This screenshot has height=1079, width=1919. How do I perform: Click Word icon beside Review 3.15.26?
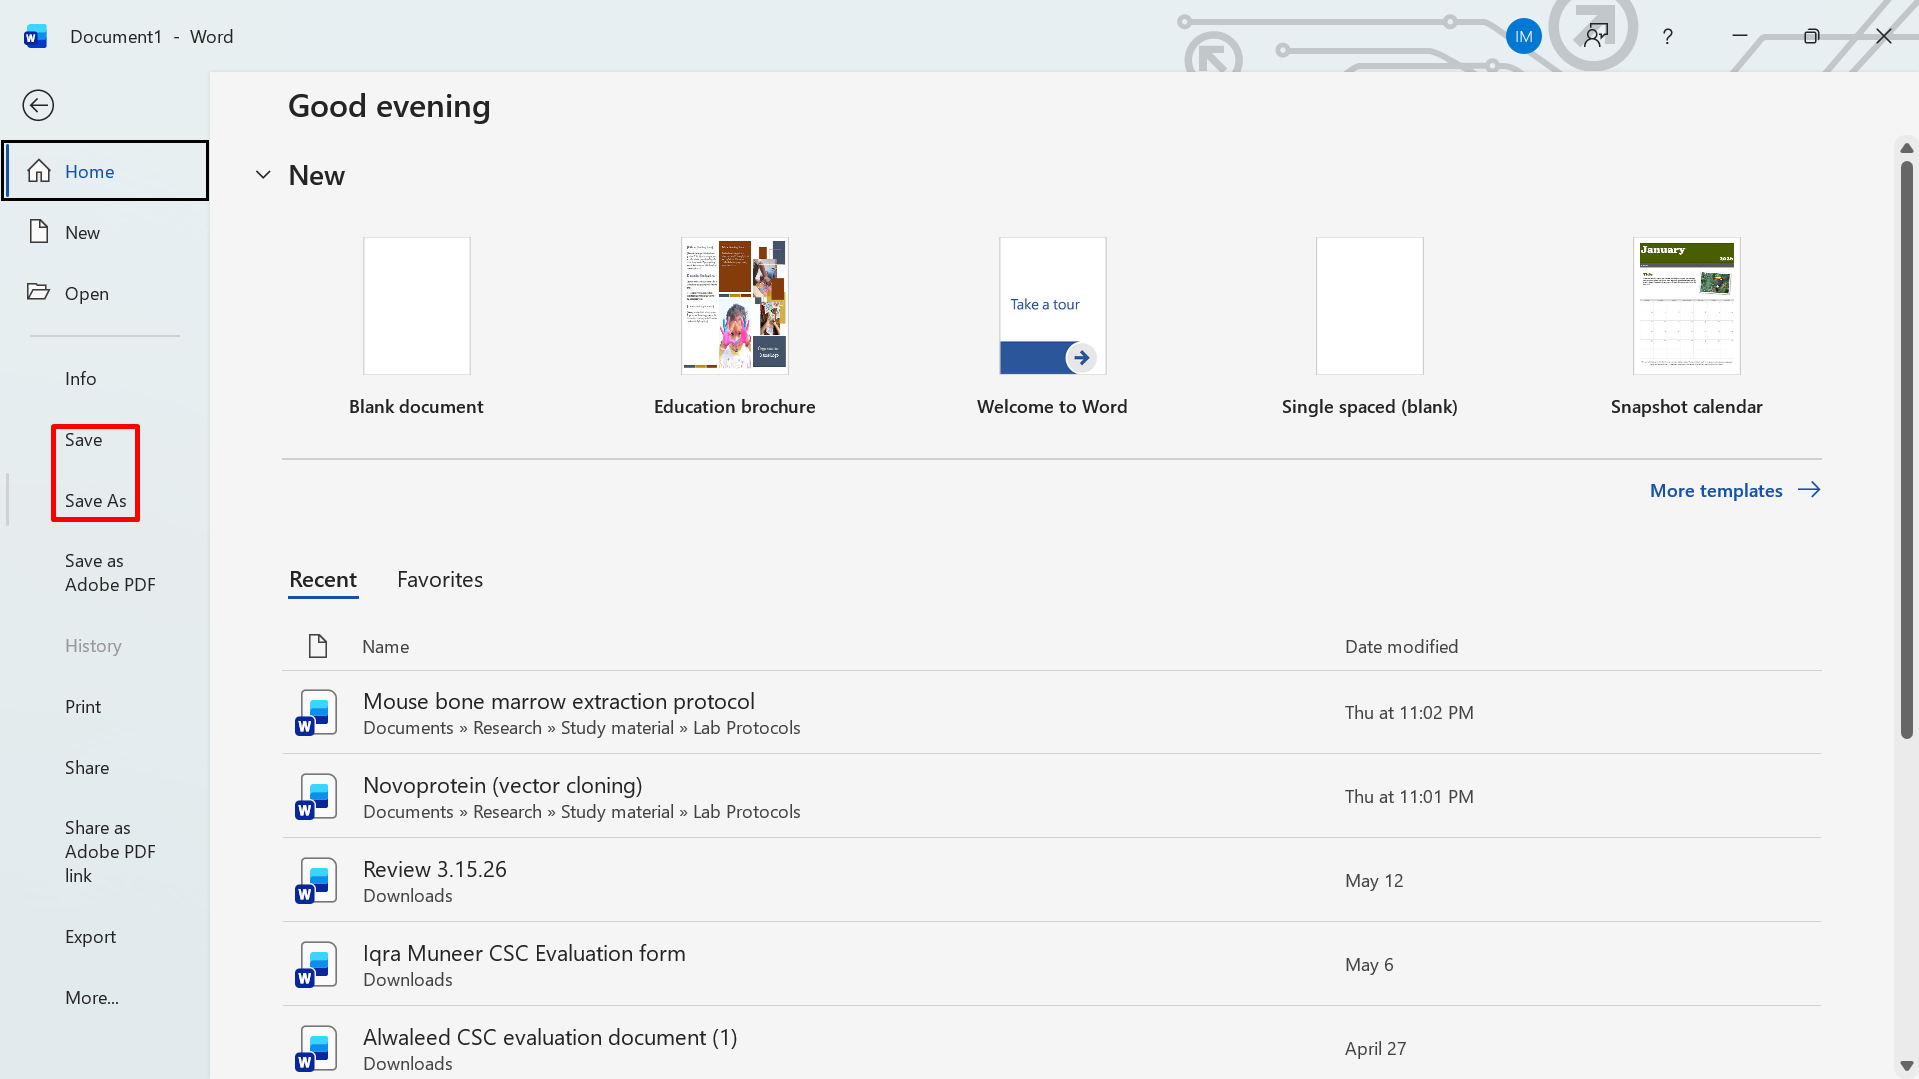click(x=316, y=880)
